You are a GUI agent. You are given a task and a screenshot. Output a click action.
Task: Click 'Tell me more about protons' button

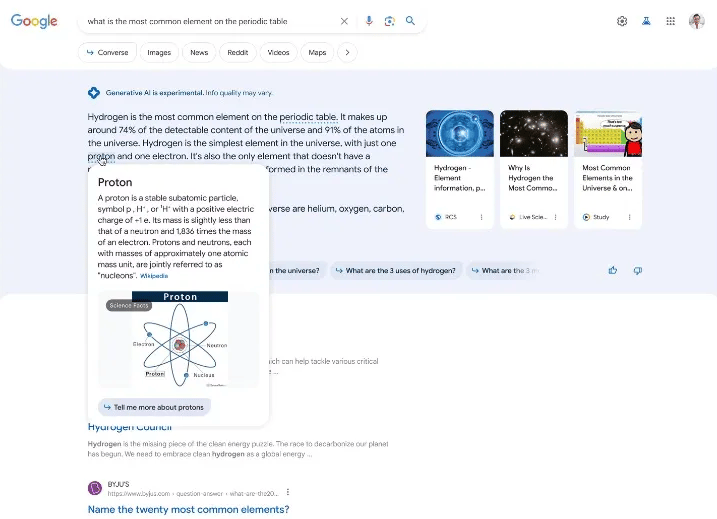click(x=154, y=407)
